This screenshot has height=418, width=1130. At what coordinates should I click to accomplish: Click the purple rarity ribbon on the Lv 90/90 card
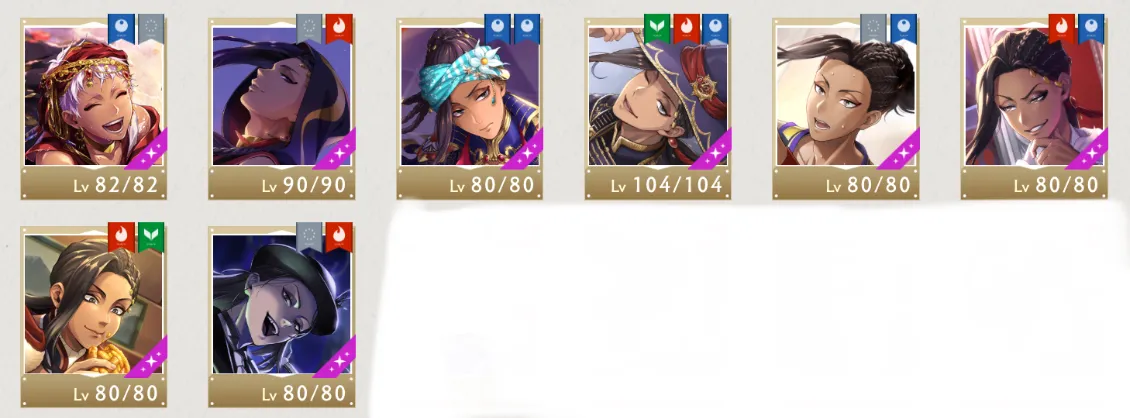tap(337, 151)
